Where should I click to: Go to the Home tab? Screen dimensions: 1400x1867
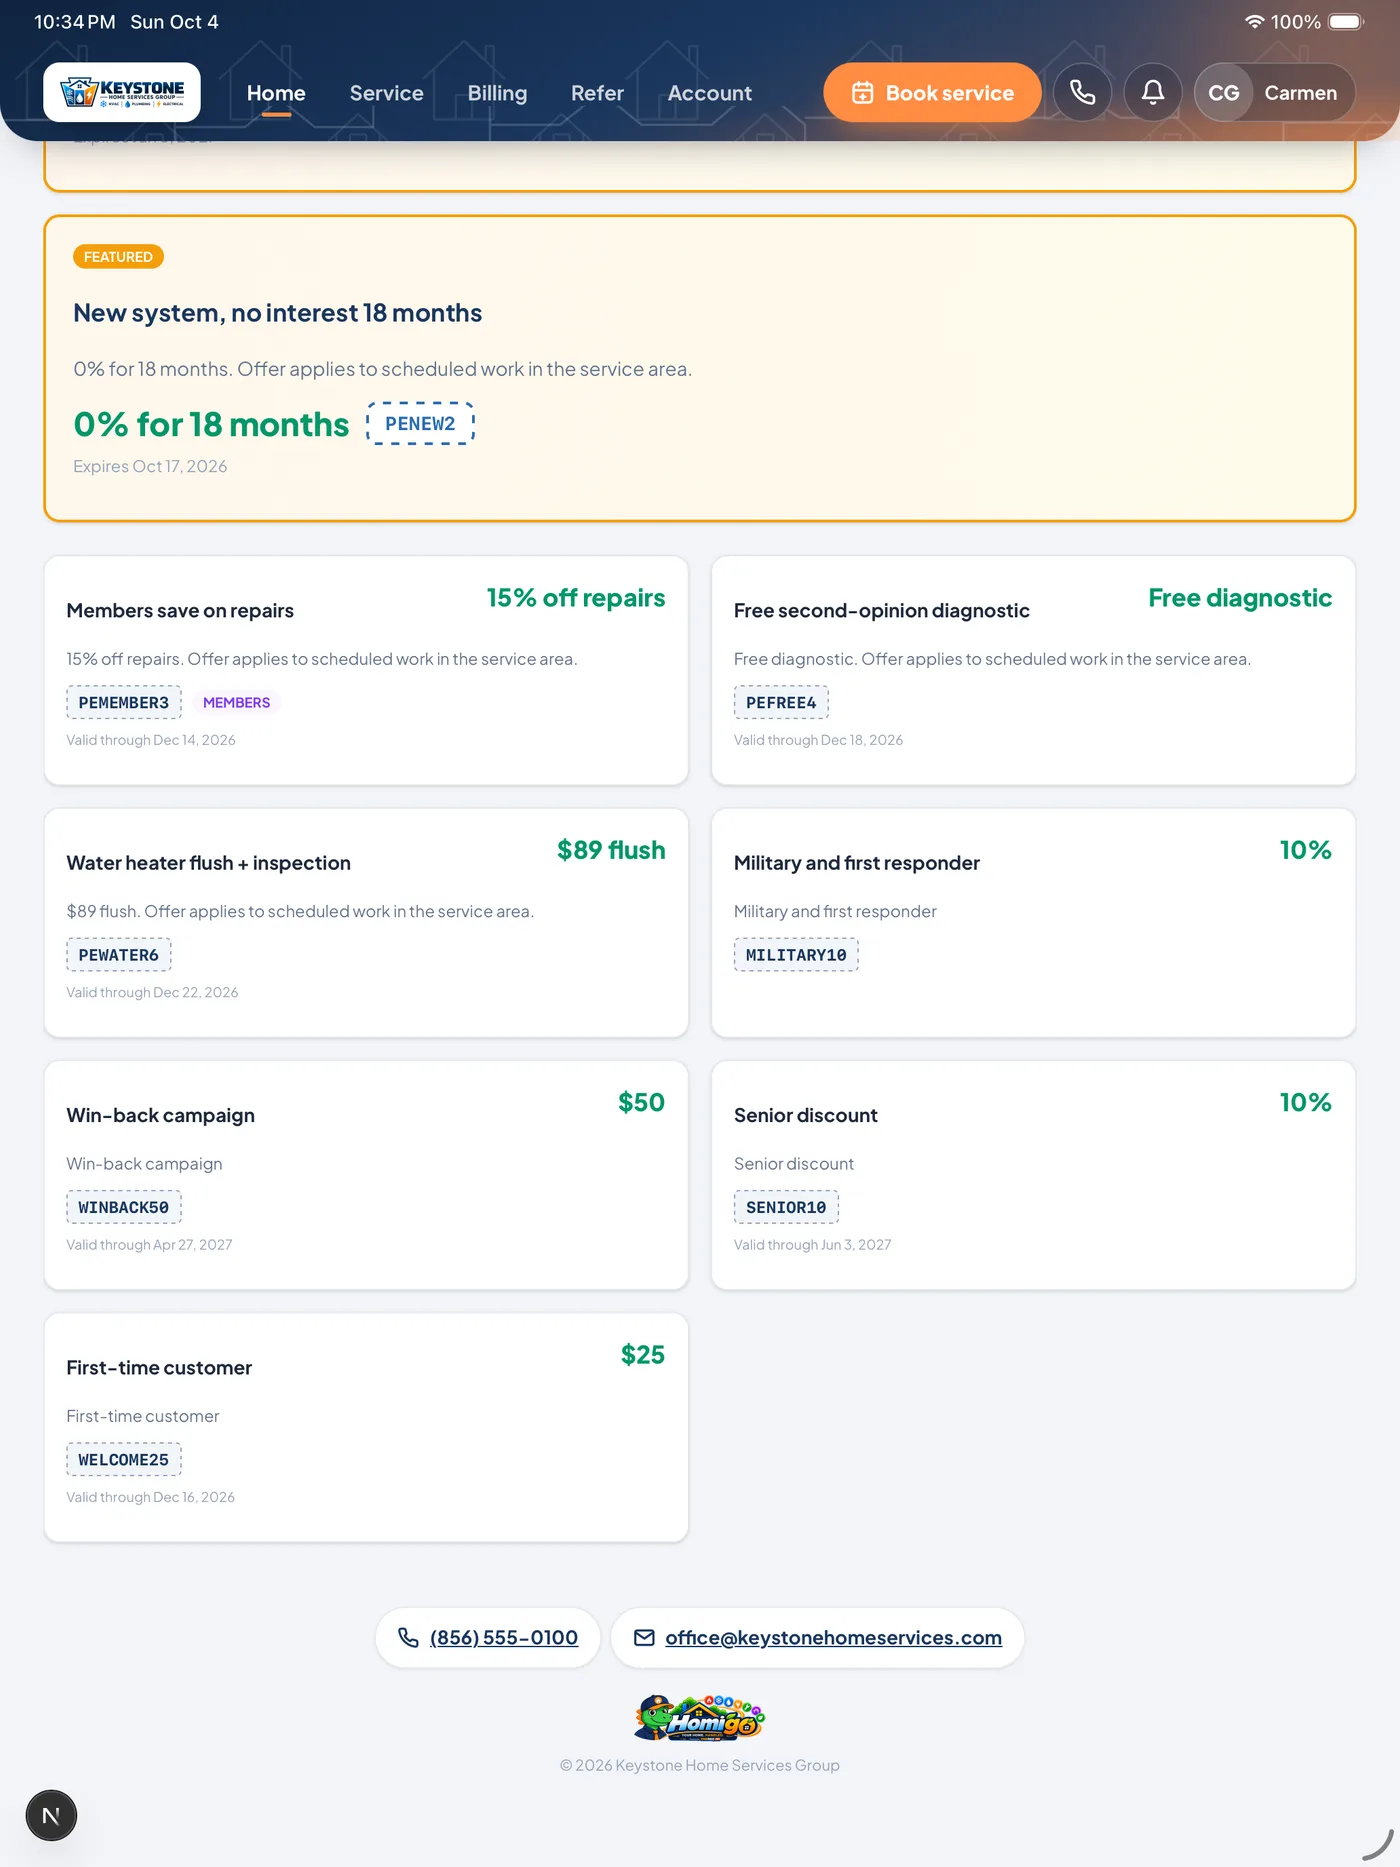(x=276, y=93)
